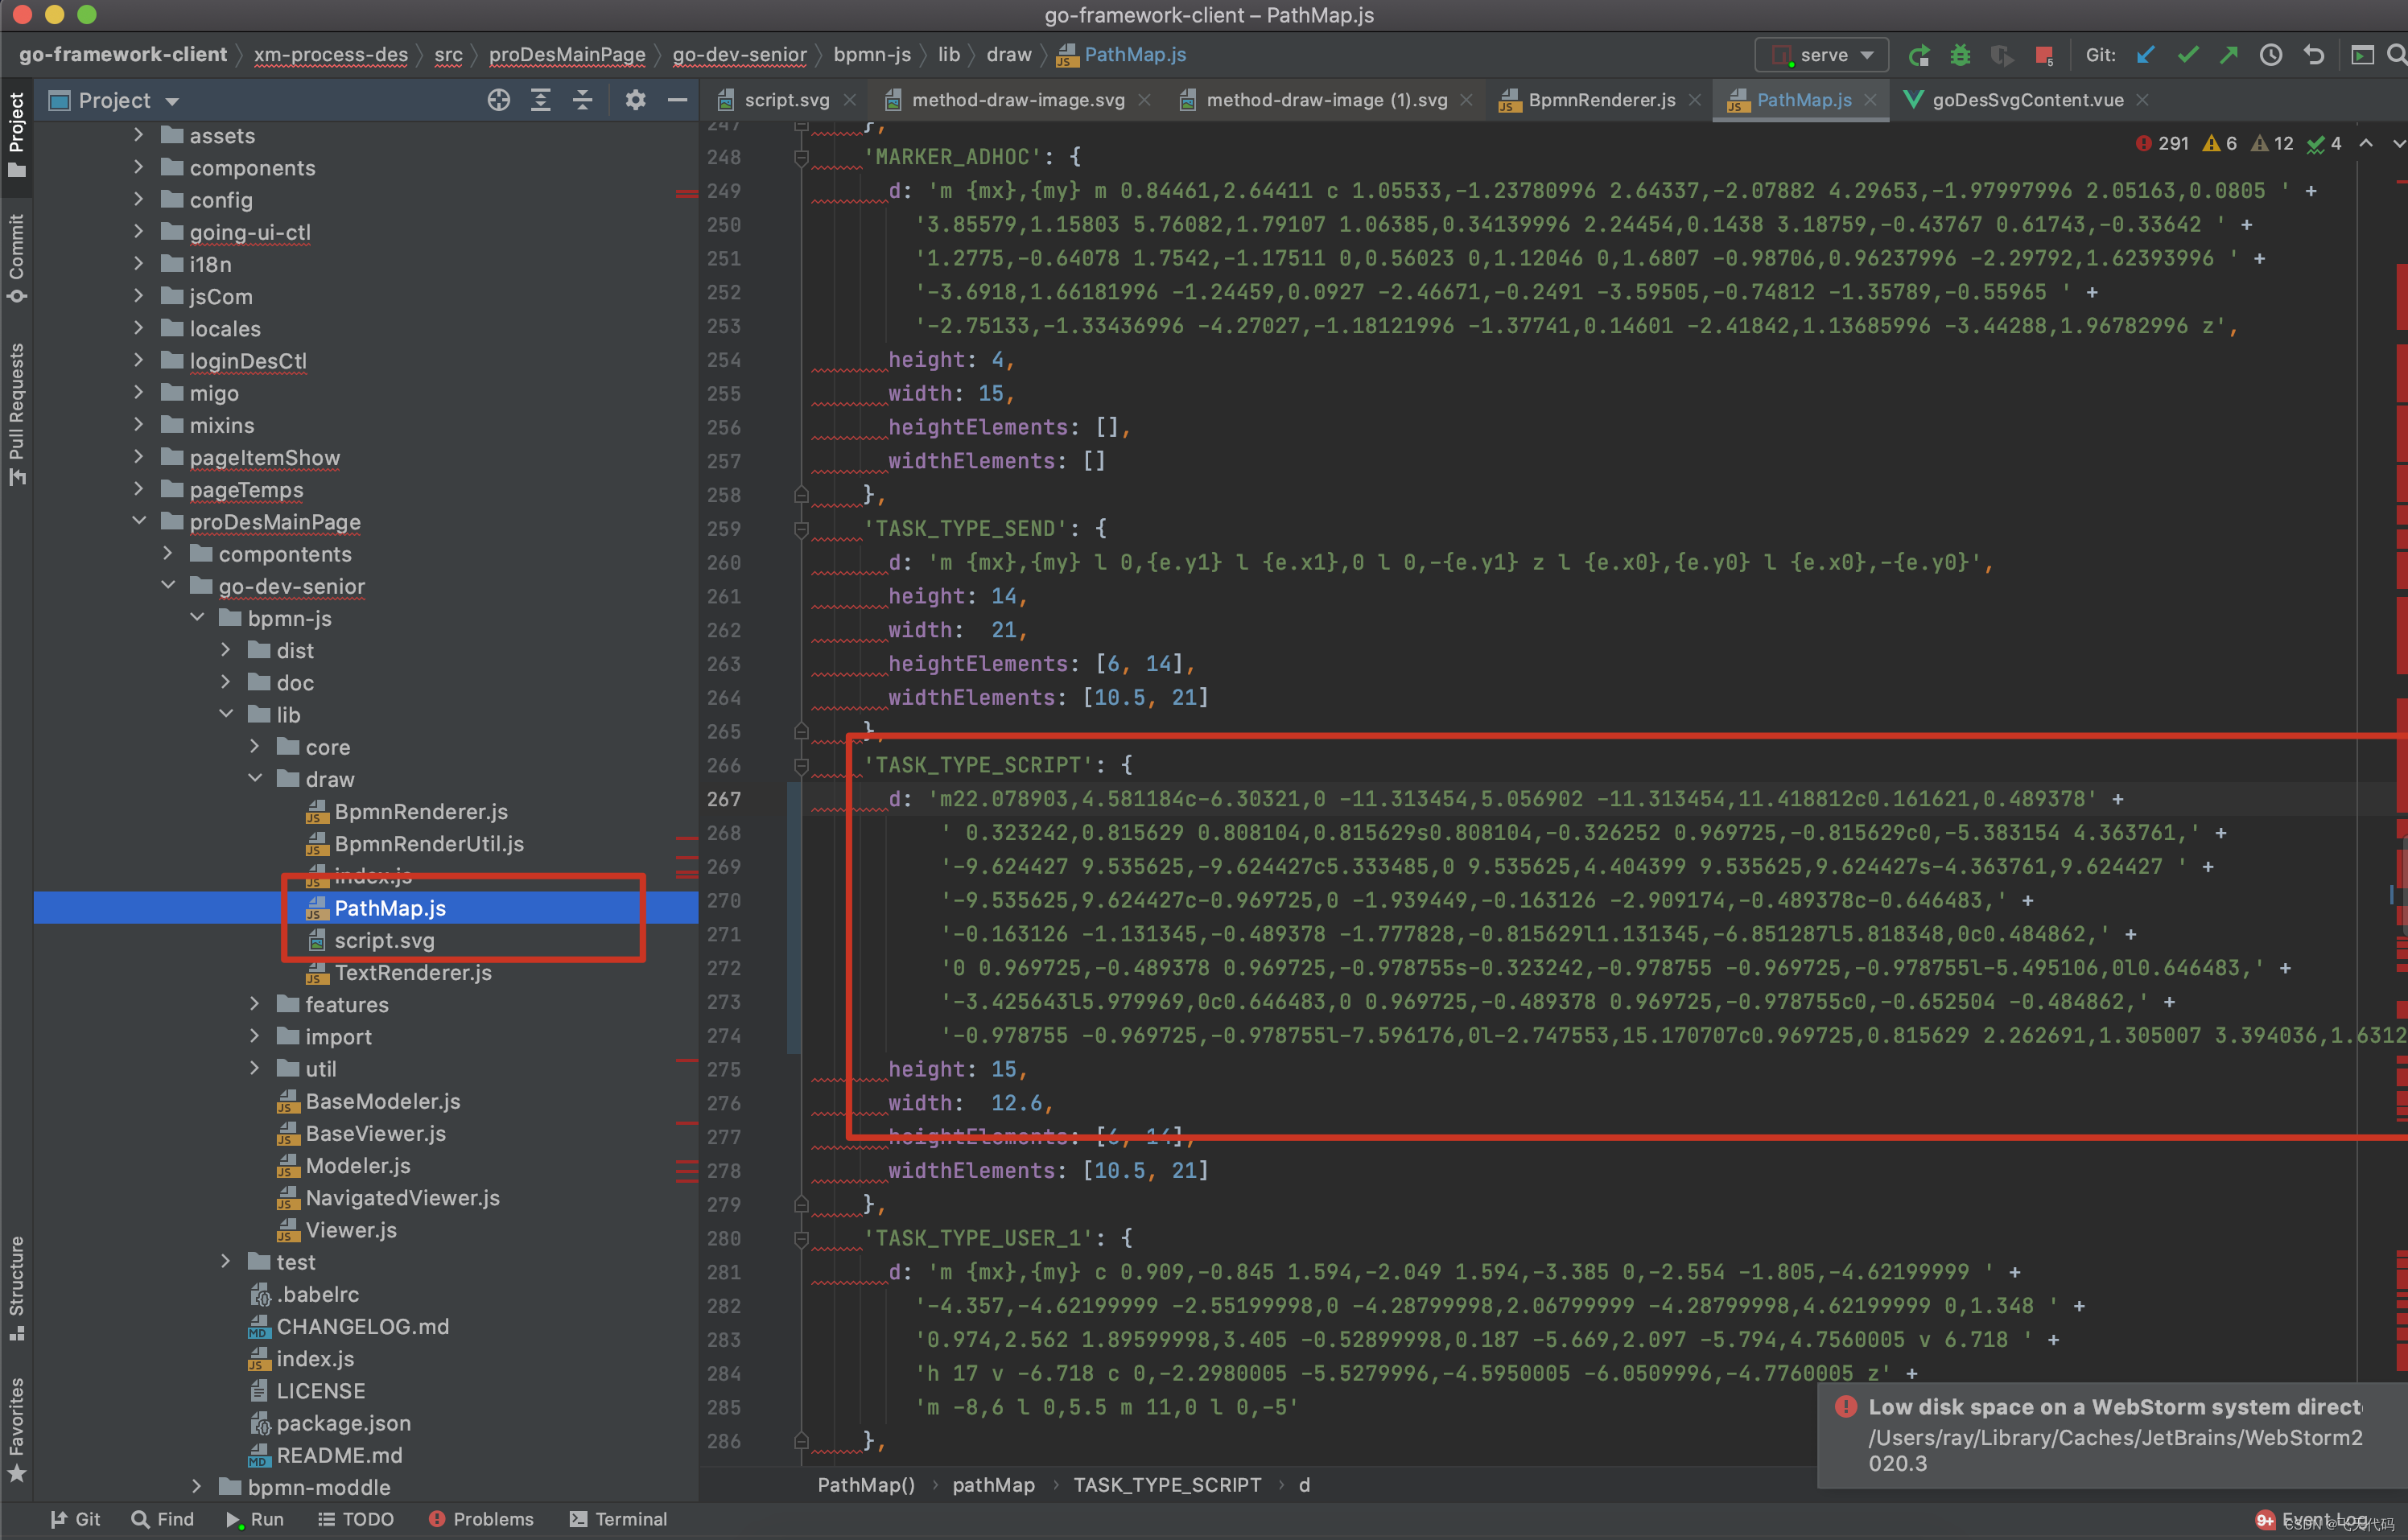Collapse the draw folder
The image size is (2408, 1540).
coord(254,778)
